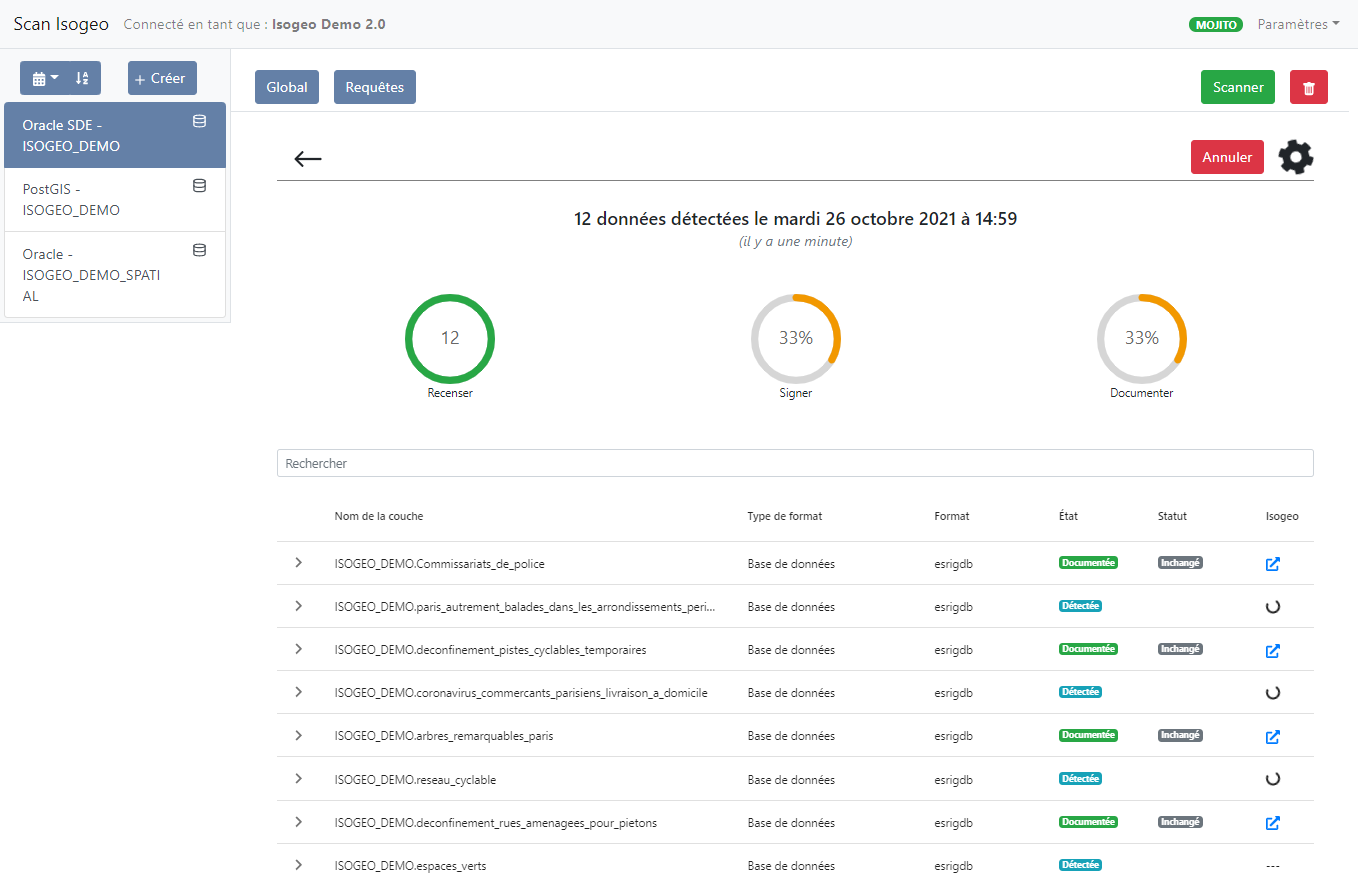Click ISOGEO_DEMO.reseau_cyclable layer name
Viewport: 1358px width, 886px height.
pyautogui.click(x=415, y=780)
